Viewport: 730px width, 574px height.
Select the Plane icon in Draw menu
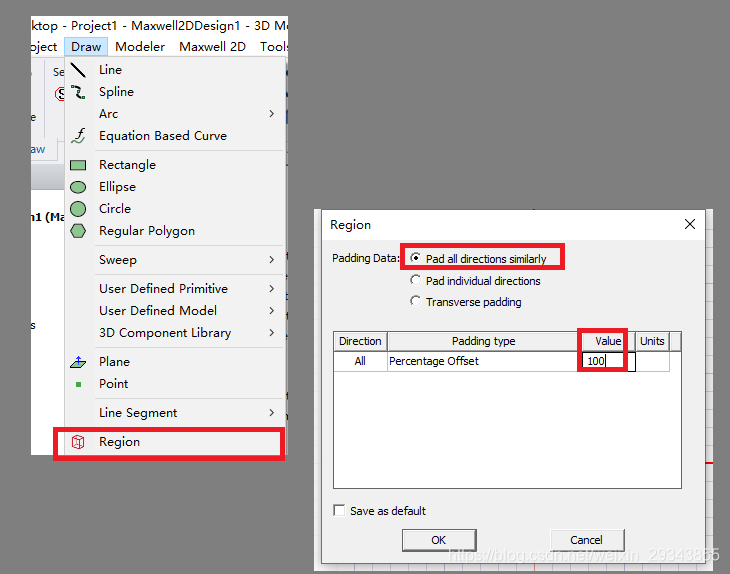pos(78,362)
